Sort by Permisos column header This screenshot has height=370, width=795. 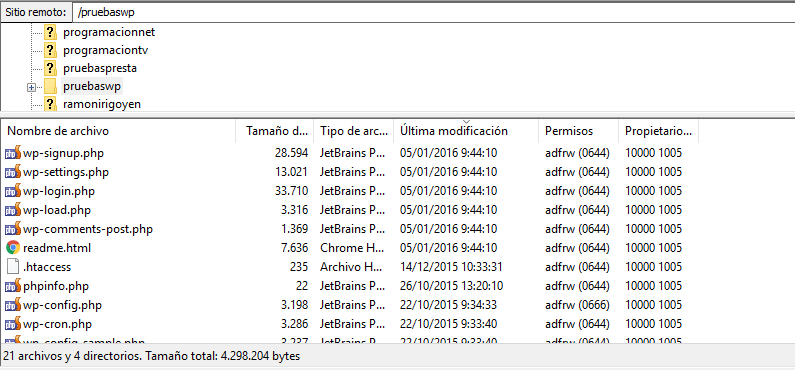[x=579, y=131]
